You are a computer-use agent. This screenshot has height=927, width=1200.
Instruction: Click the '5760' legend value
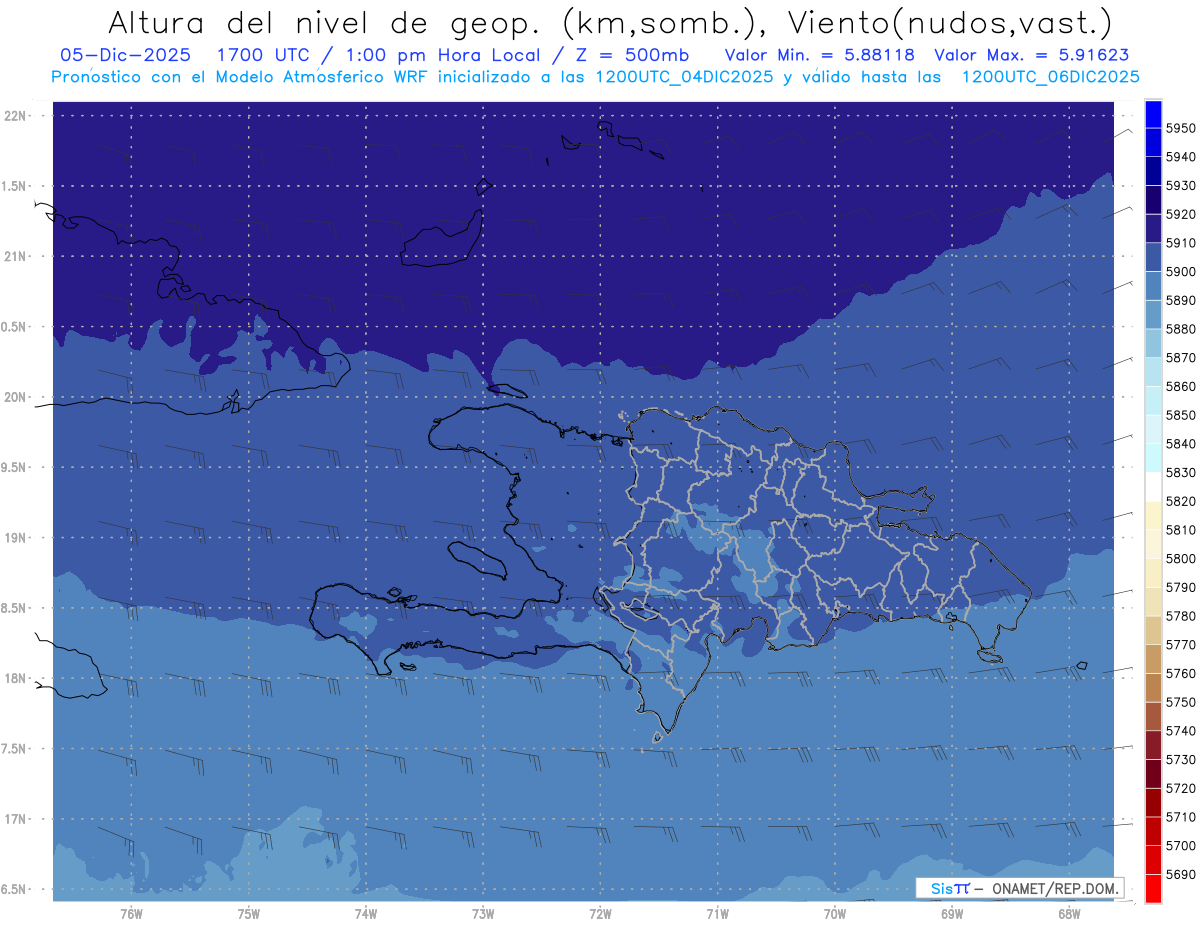[x=1180, y=673]
